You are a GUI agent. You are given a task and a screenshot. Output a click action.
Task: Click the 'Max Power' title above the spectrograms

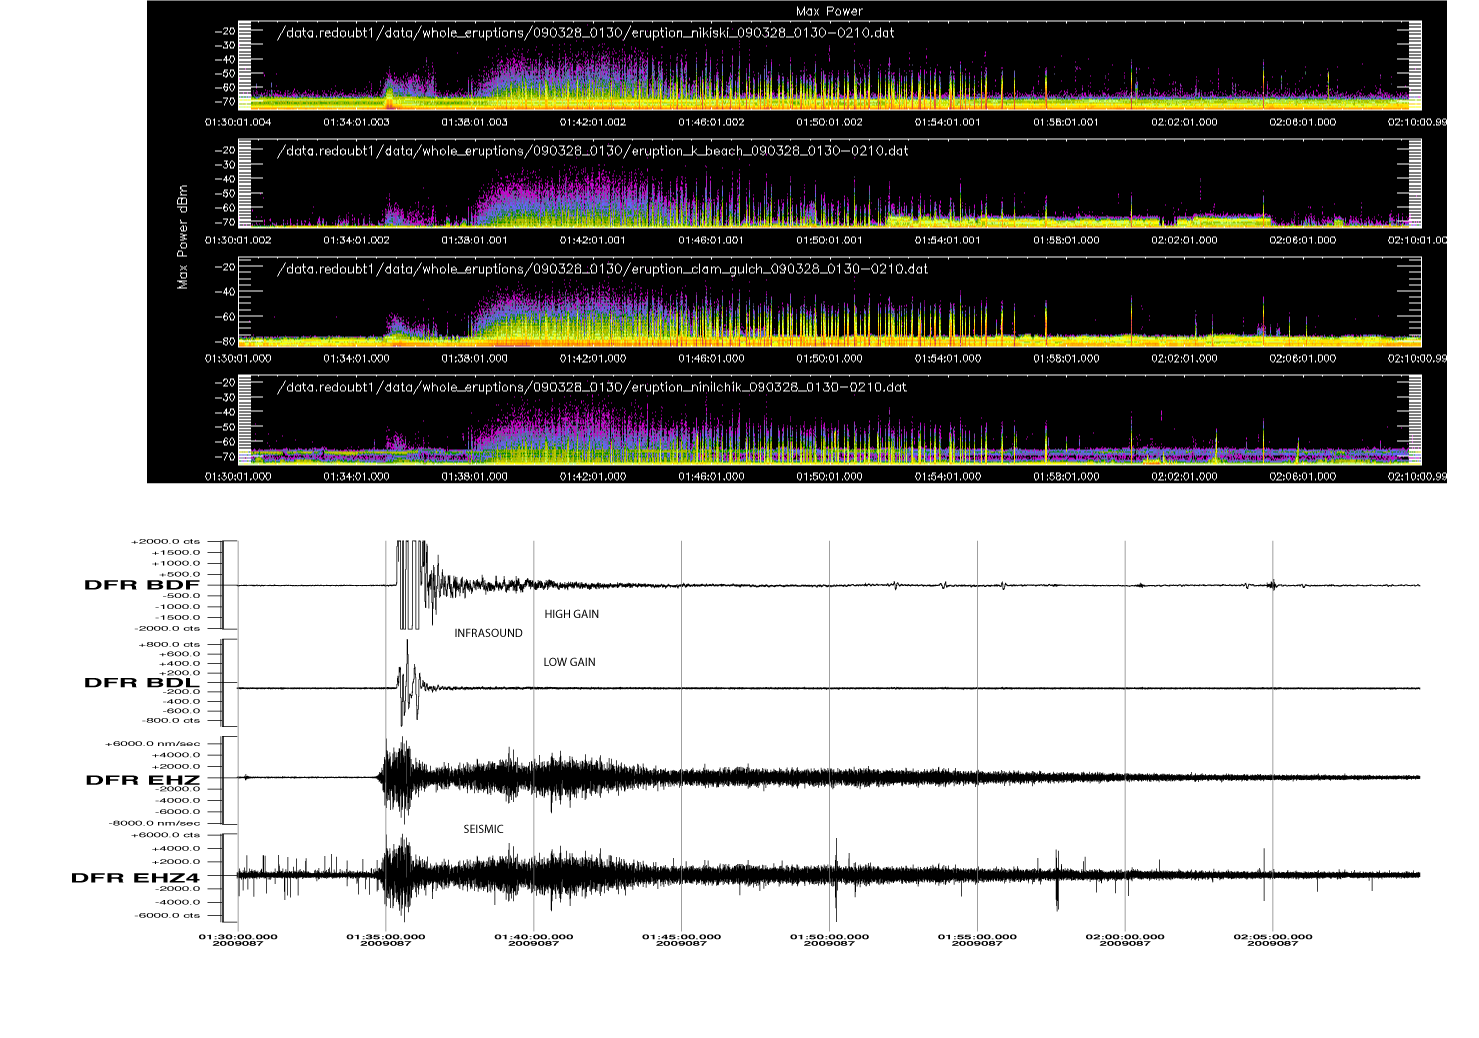[x=829, y=11]
